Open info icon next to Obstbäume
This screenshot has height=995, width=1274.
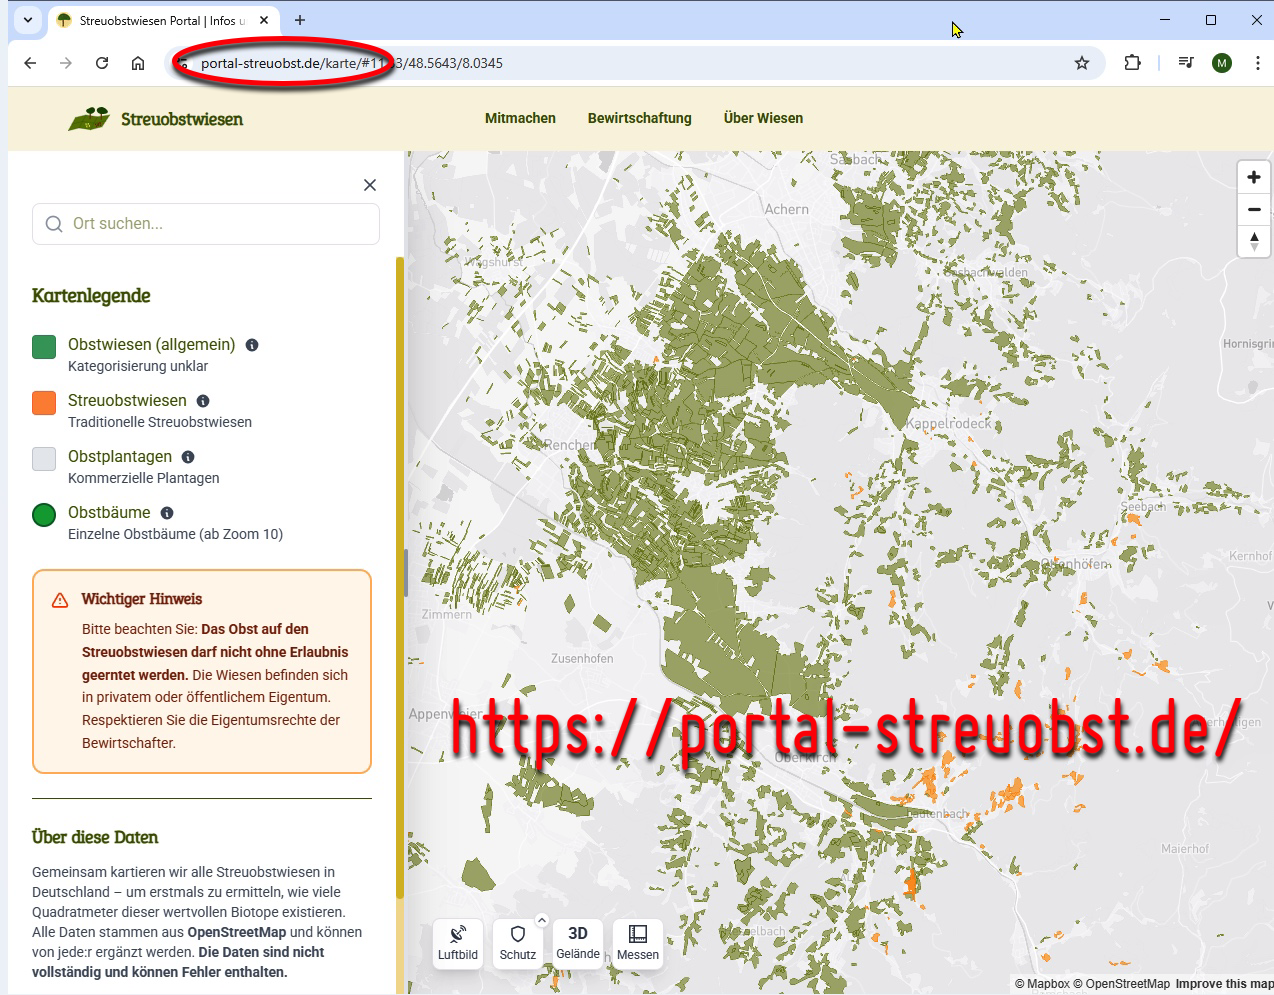point(167,513)
